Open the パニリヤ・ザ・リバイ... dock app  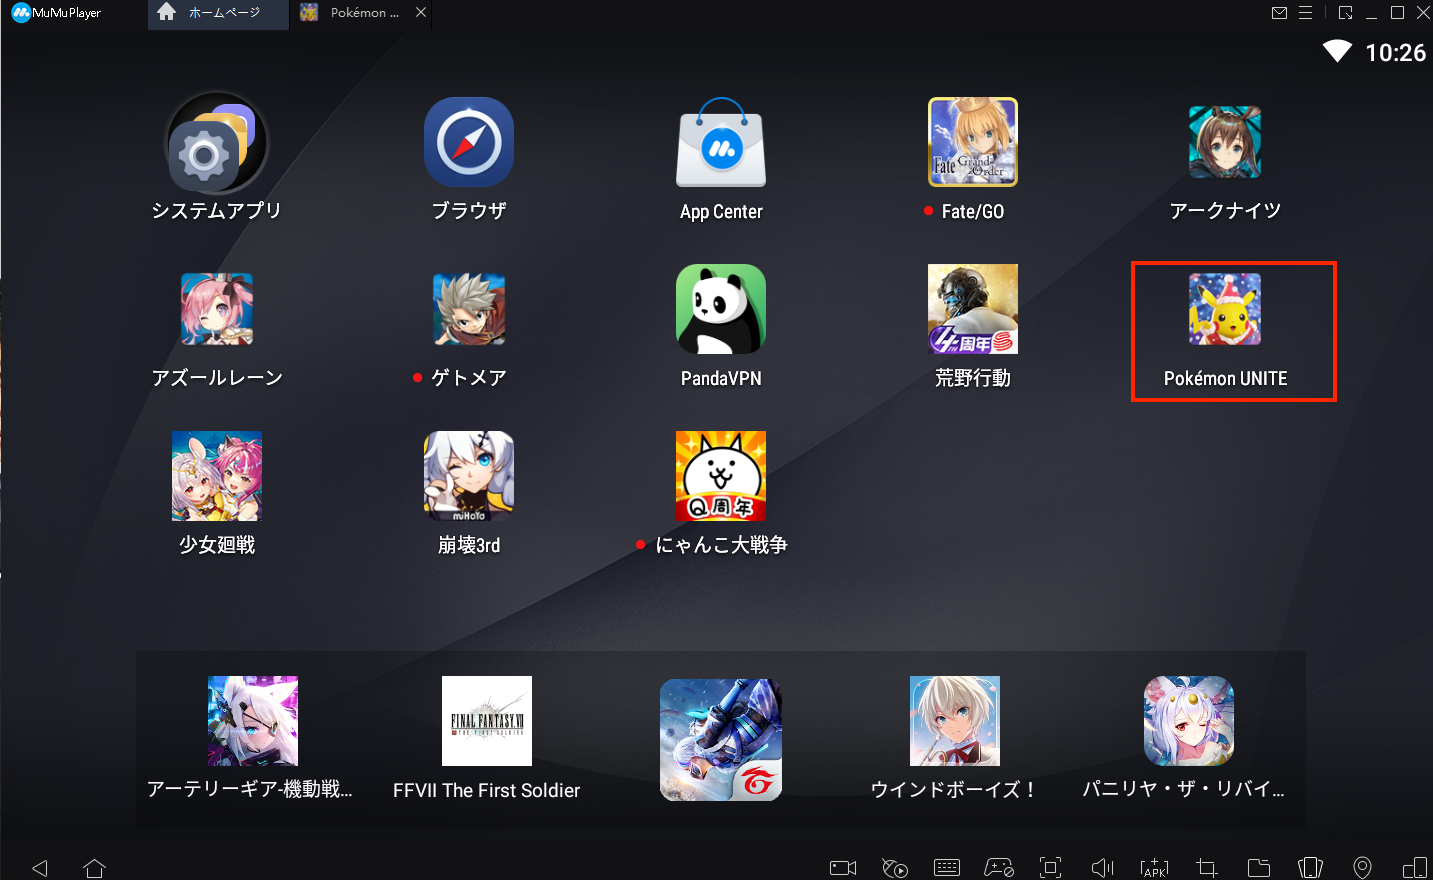click(x=1189, y=721)
